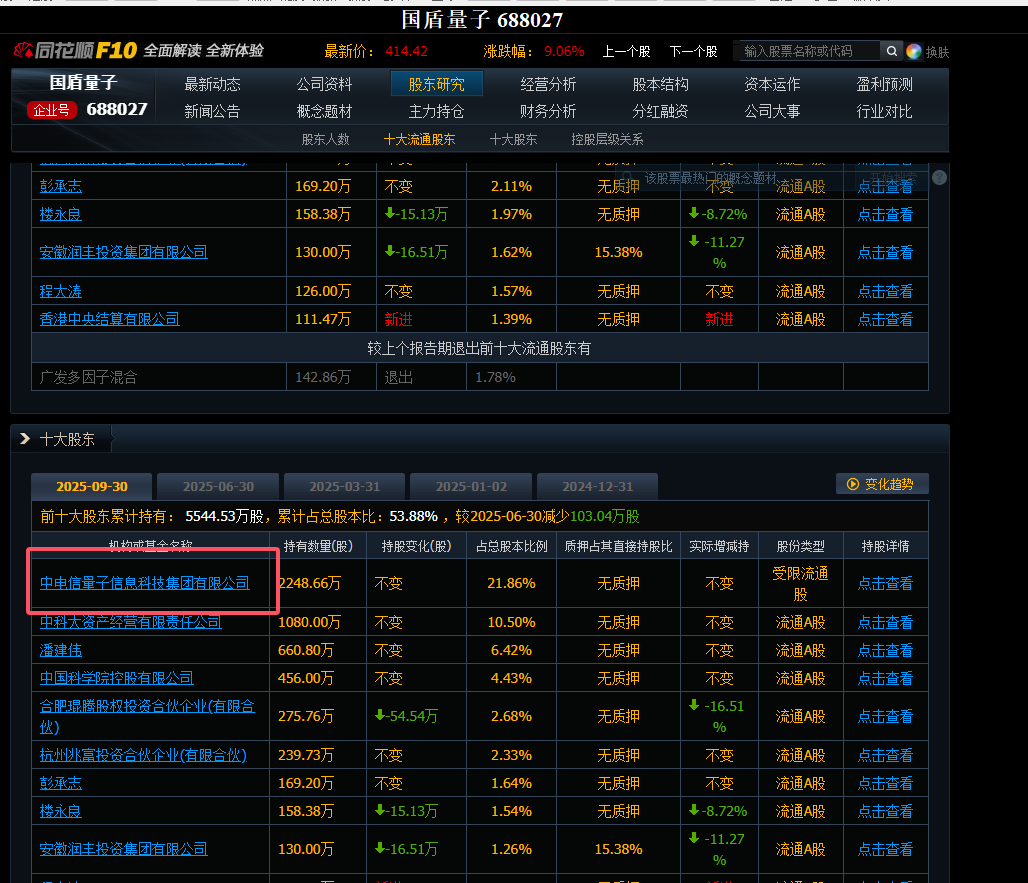Open the 新闻公告 menu

click(x=212, y=111)
